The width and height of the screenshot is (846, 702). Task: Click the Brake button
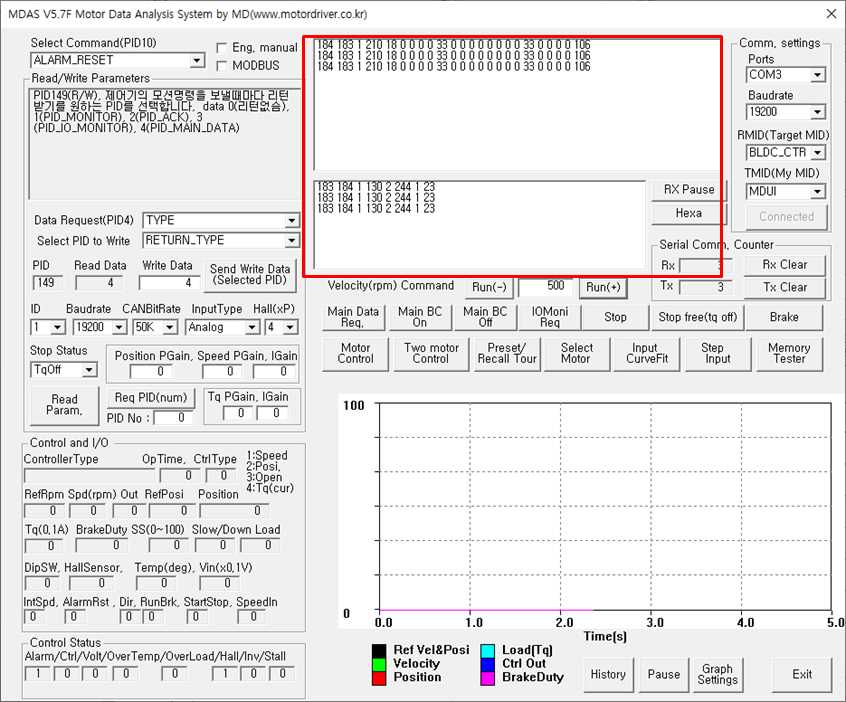(784, 317)
